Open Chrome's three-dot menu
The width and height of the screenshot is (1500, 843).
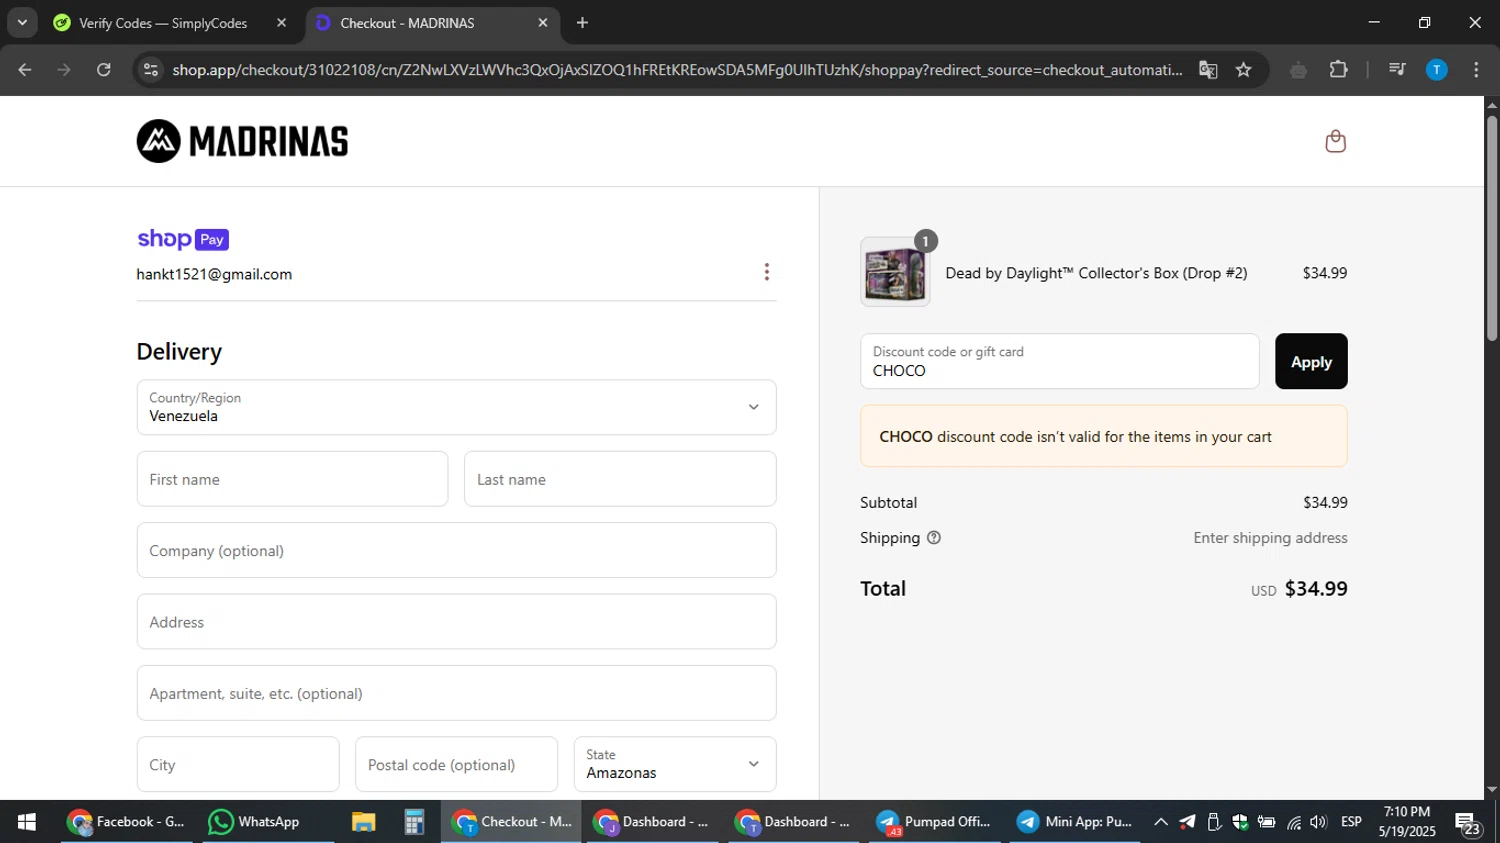[x=1476, y=69]
